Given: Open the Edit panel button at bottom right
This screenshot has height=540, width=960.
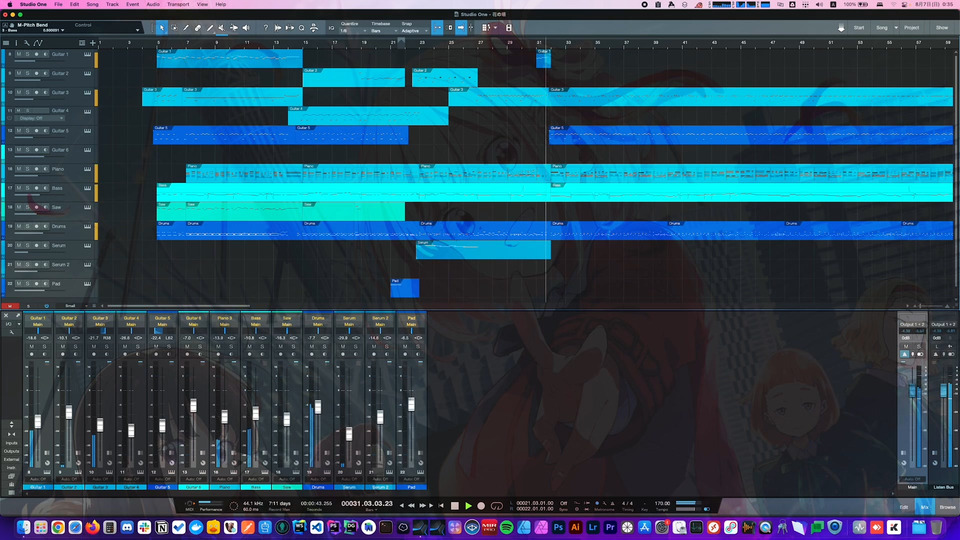Looking at the screenshot, I should [904, 507].
